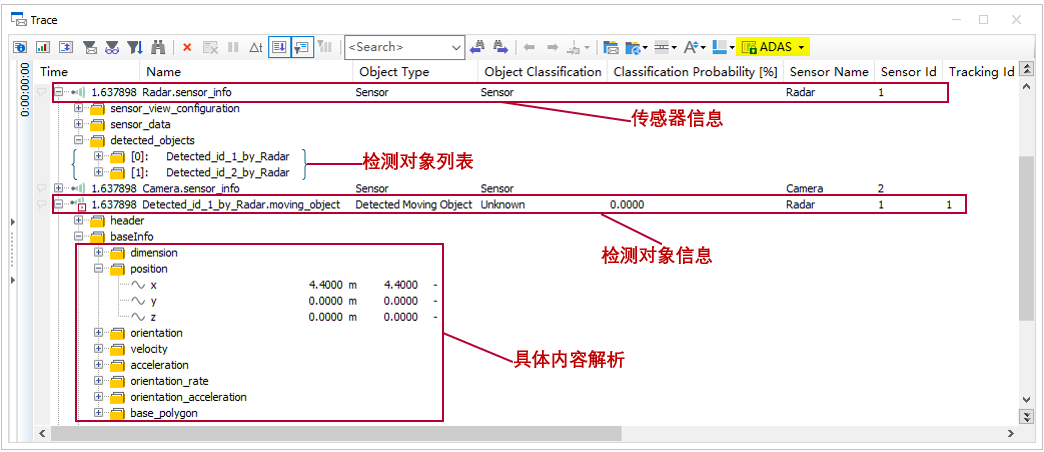Click the folder-with-globe toolbar icon
The image size is (1044, 452).
click(x=633, y=47)
